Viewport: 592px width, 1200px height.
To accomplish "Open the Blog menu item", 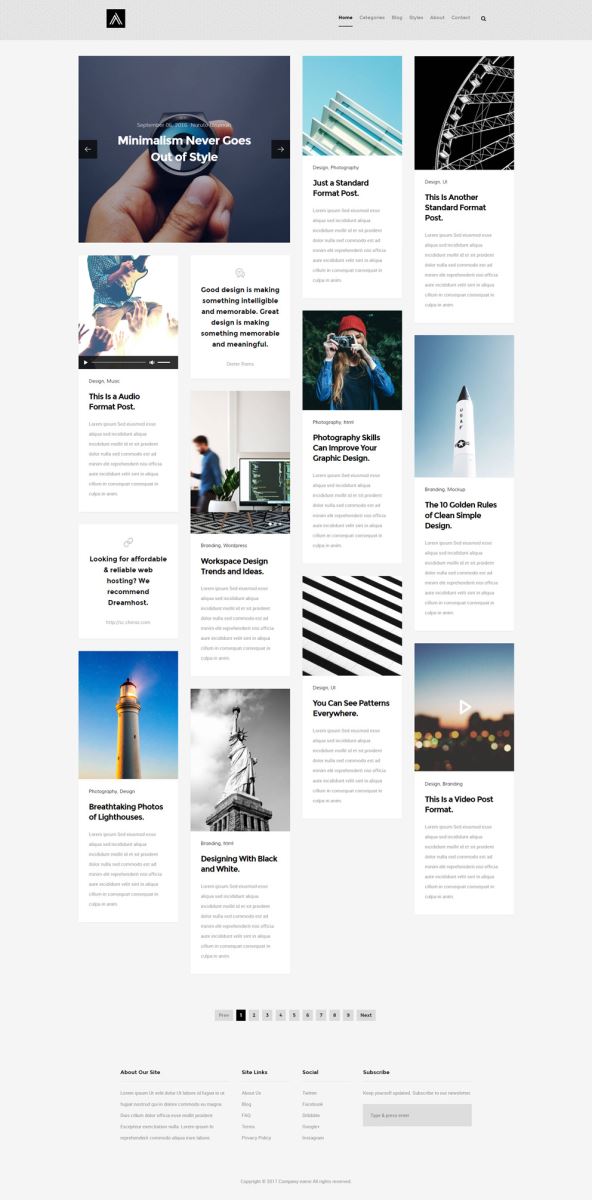I will click(x=397, y=18).
